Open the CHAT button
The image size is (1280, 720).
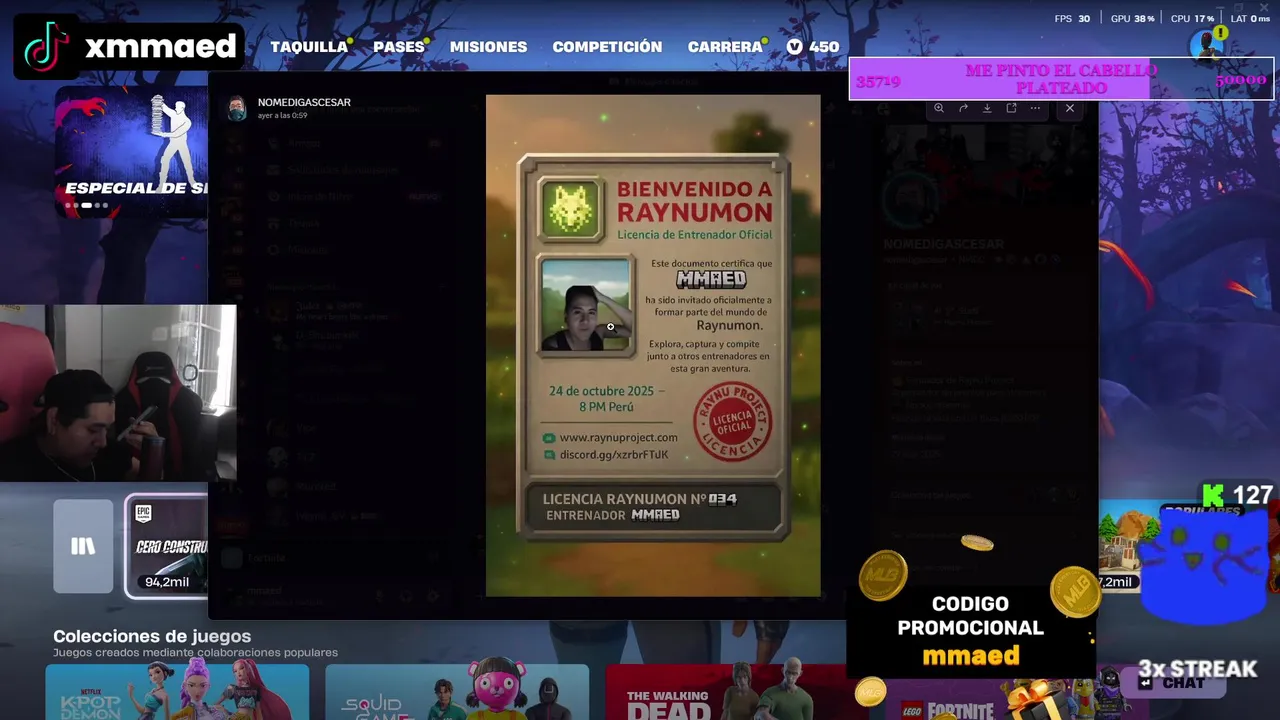coord(1175,683)
